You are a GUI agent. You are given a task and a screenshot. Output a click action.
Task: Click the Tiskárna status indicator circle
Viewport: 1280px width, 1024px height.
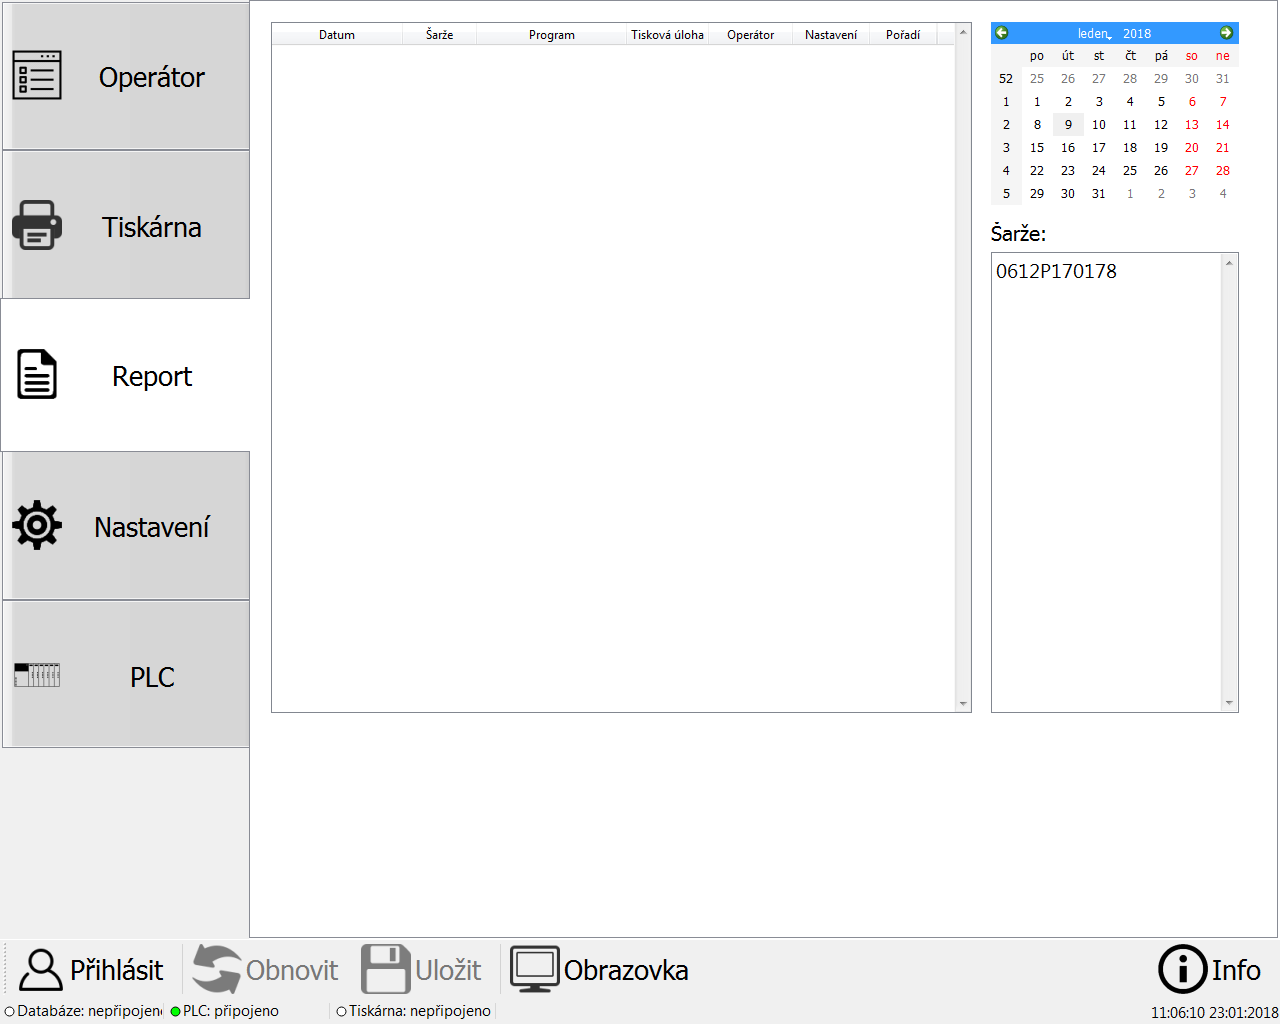tap(341, 1012)
